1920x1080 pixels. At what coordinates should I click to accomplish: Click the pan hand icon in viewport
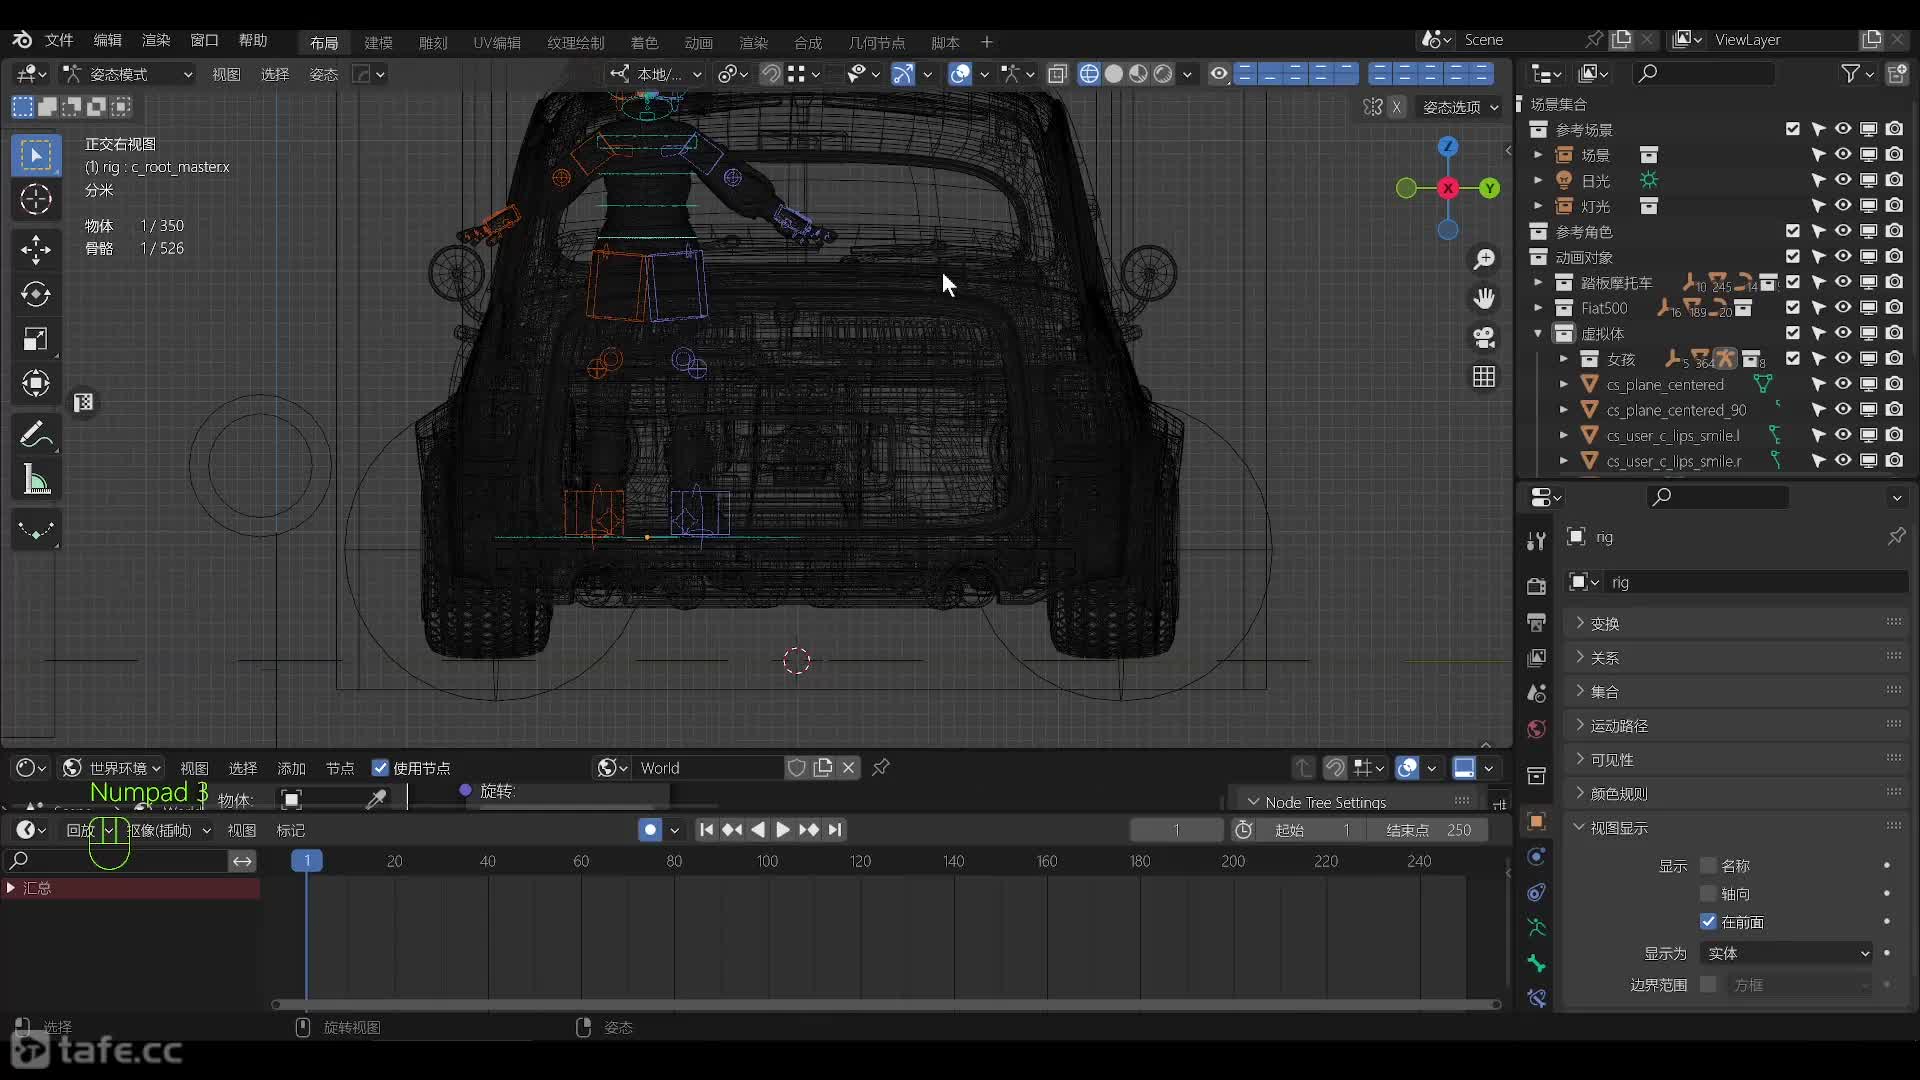coord(1484,299)
